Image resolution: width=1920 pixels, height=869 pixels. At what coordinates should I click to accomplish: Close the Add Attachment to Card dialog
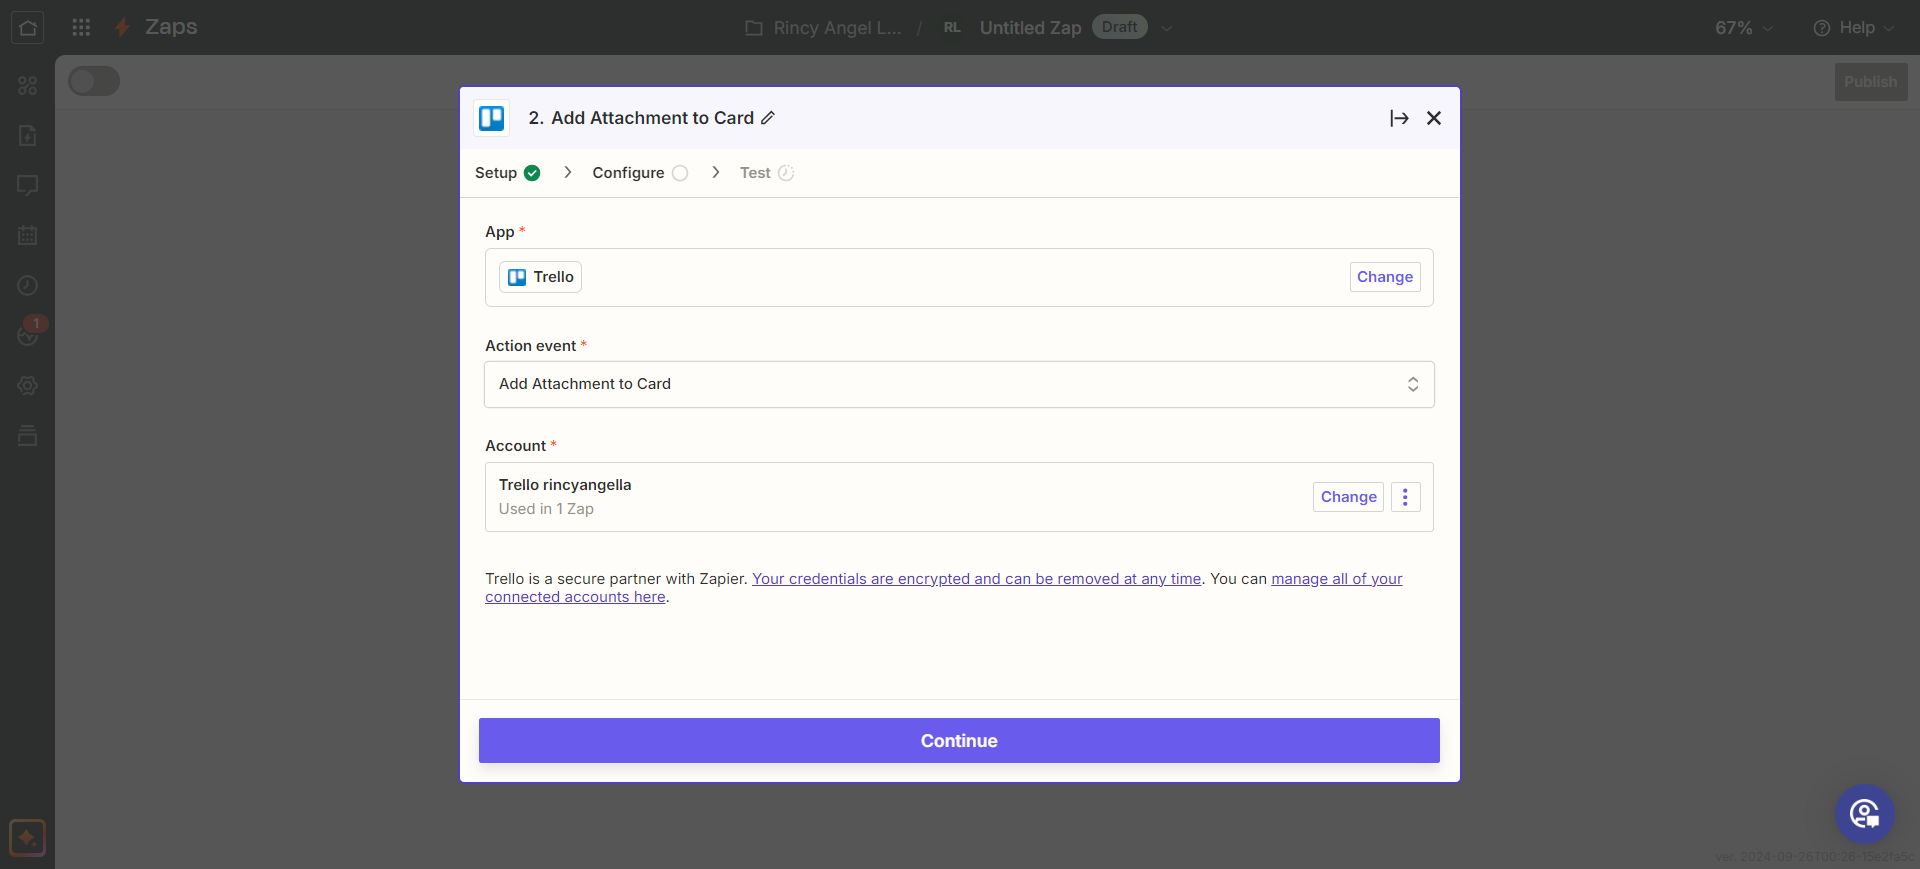click(x=1433, y=118)
